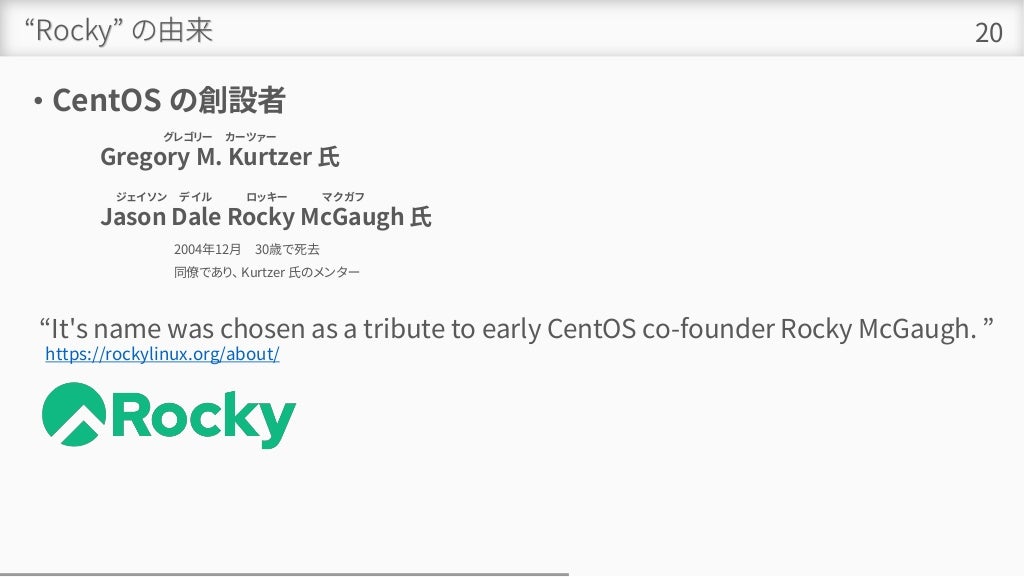Select the heading CentOS の創設者
Viewport: 1024px width, 577px height.
tap(168, 100)
